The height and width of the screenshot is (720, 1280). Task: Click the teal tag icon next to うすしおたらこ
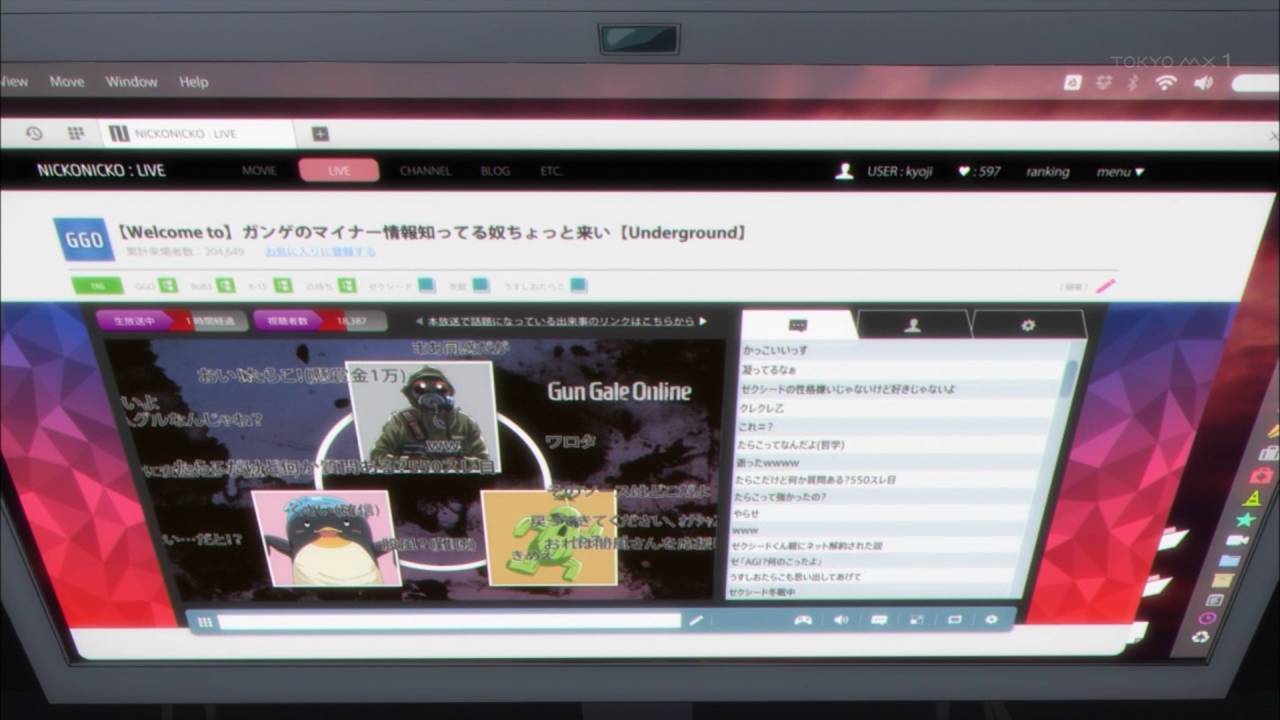pos(578,286)
